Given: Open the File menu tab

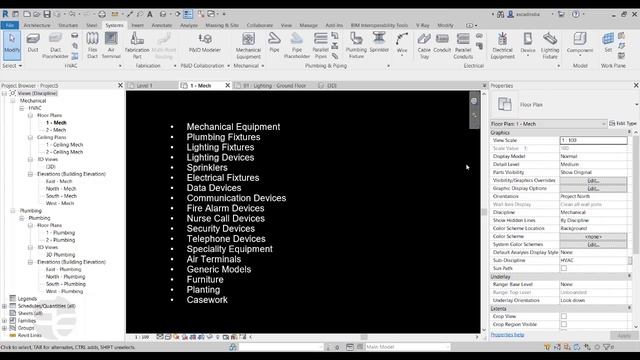Looking at the screenshot, I should (10, 25).
